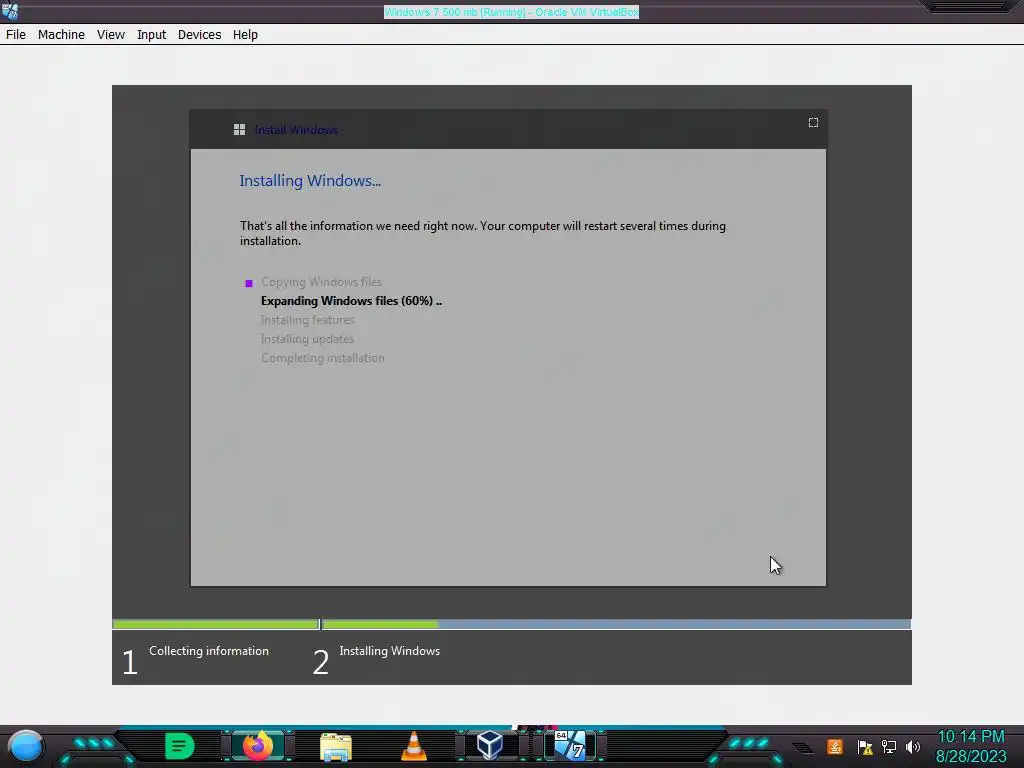The height and width of the screenshot is (768, 1024).
Task: Click the Windows logo icon beside Install Windows
Action: click(239, 130)
